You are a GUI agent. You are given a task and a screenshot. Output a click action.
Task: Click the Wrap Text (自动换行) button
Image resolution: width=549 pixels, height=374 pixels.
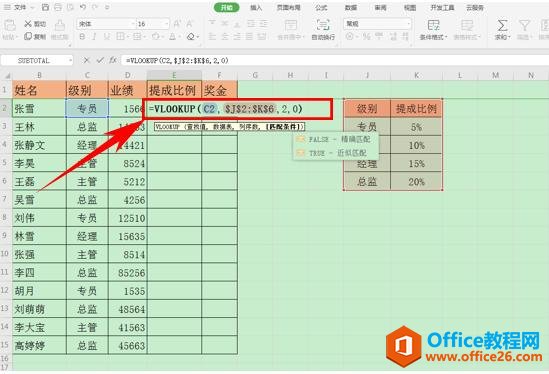point(323,29)
